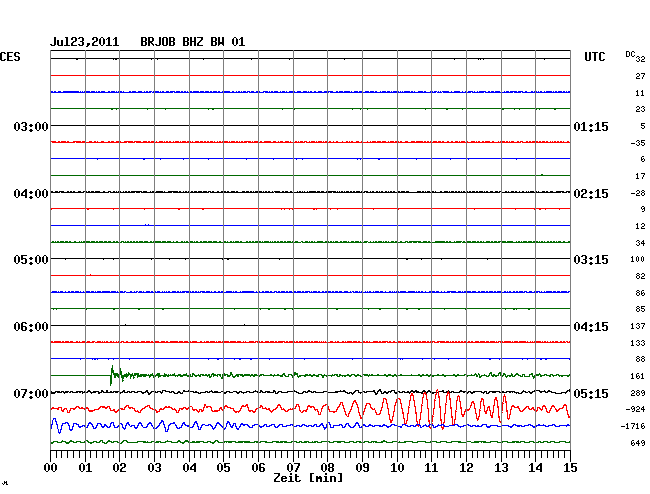Select the DC offset value -28

[x=638, y=193]
